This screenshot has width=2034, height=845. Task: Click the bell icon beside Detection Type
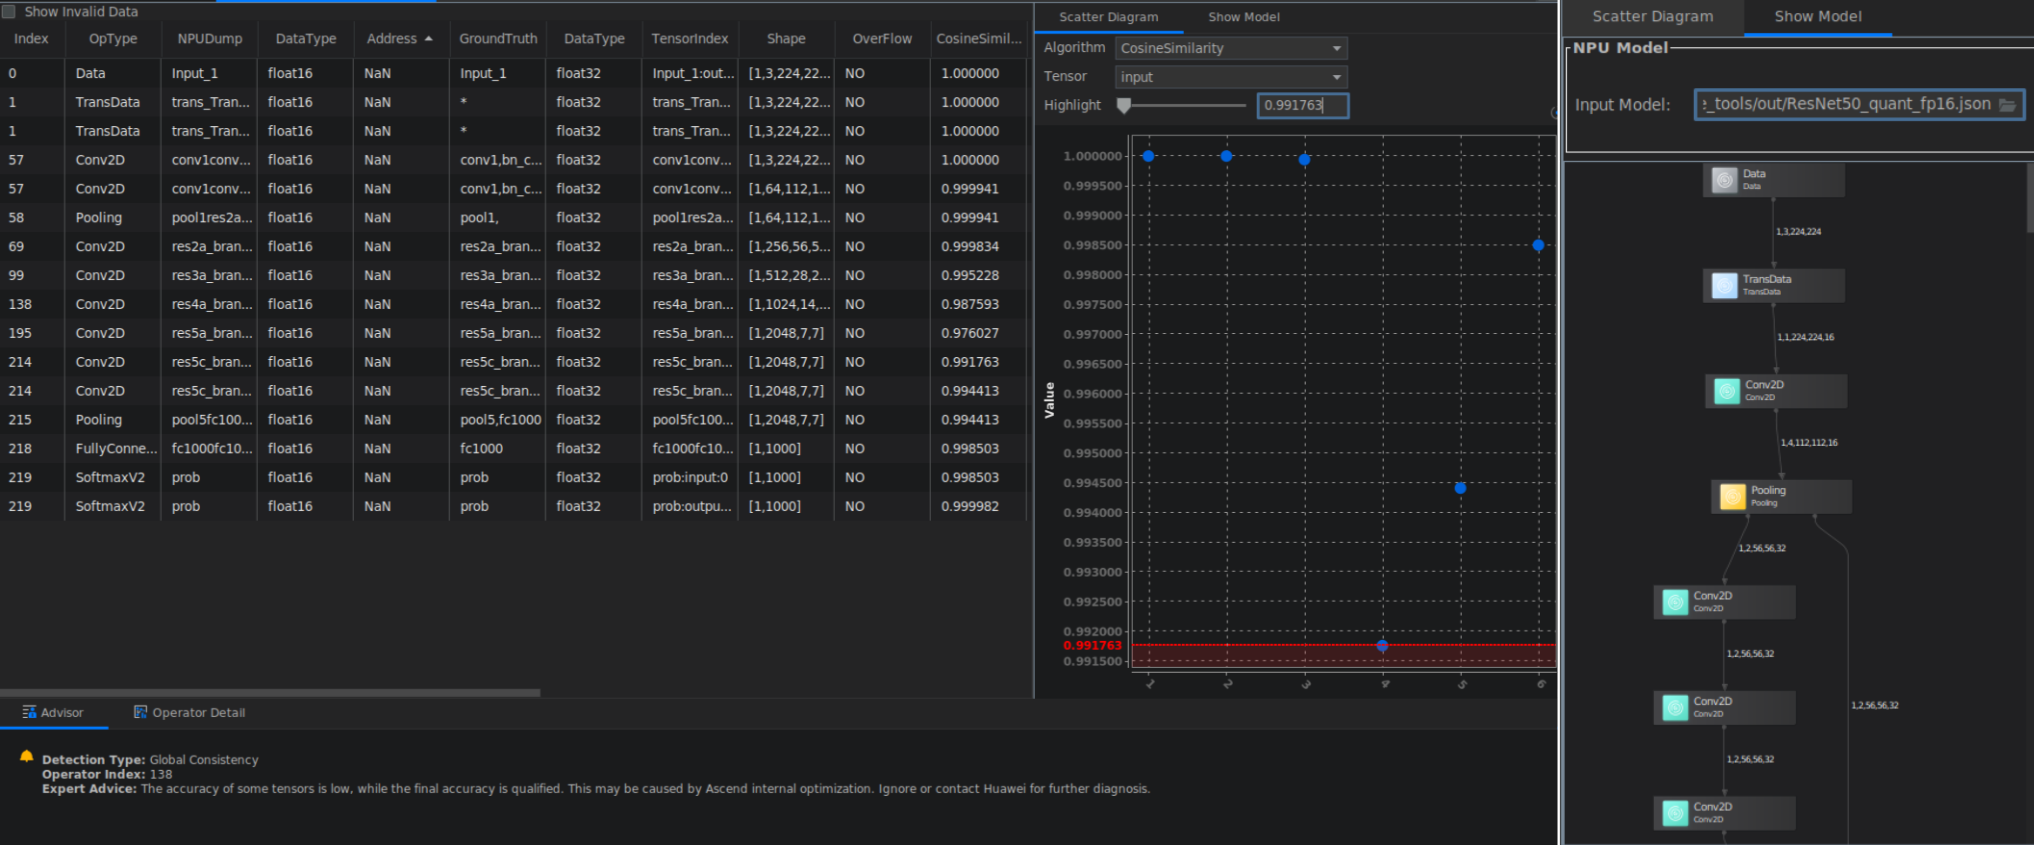click(x=27, y=757)
